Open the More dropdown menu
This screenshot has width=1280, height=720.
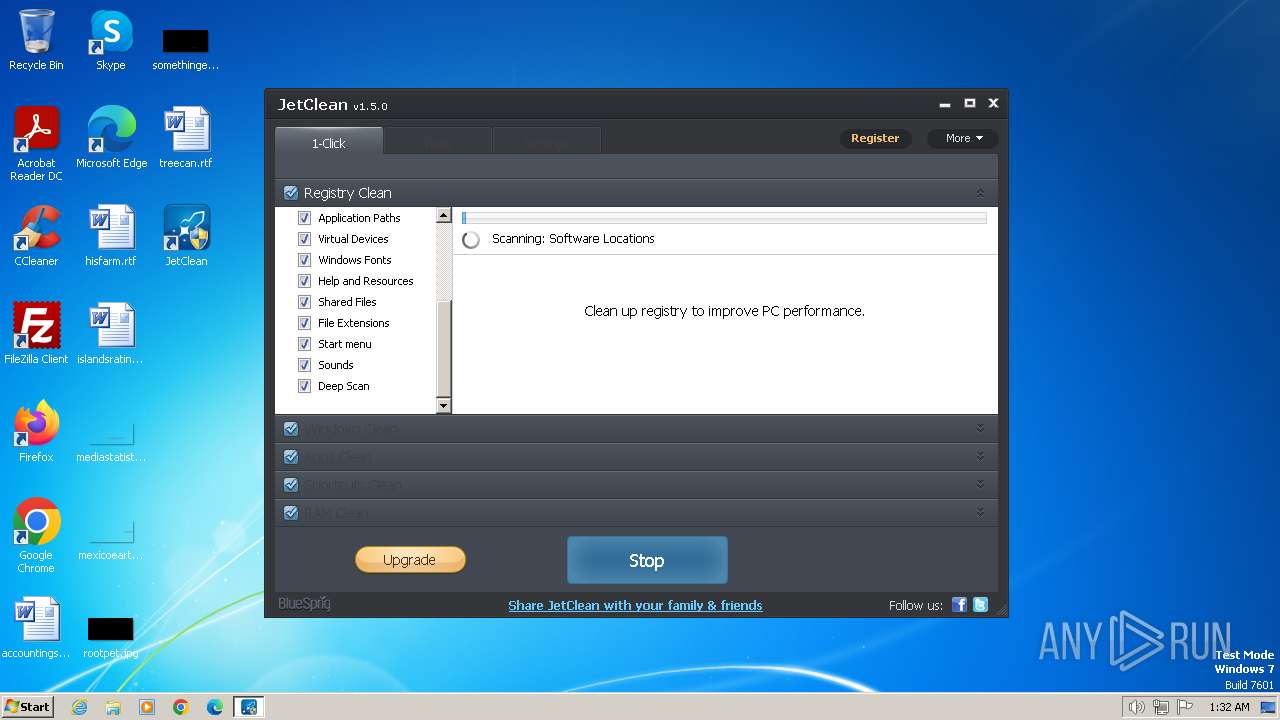963,138
